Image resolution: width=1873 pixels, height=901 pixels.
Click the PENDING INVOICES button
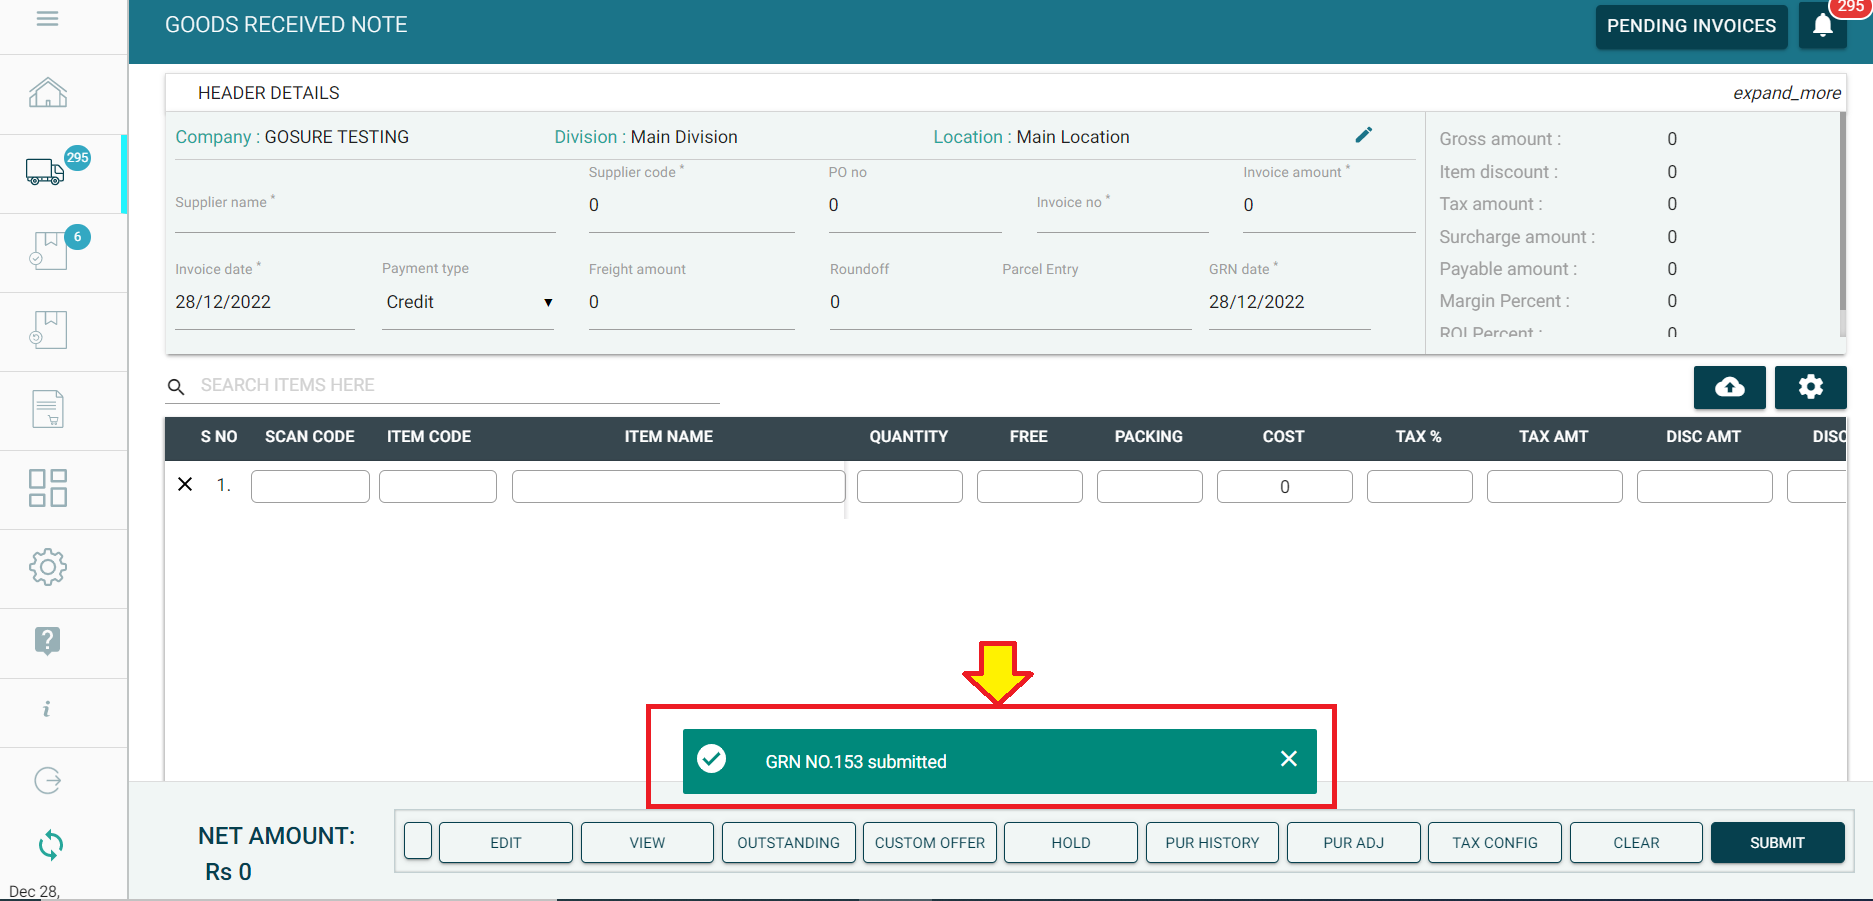tap(1691, 26)
